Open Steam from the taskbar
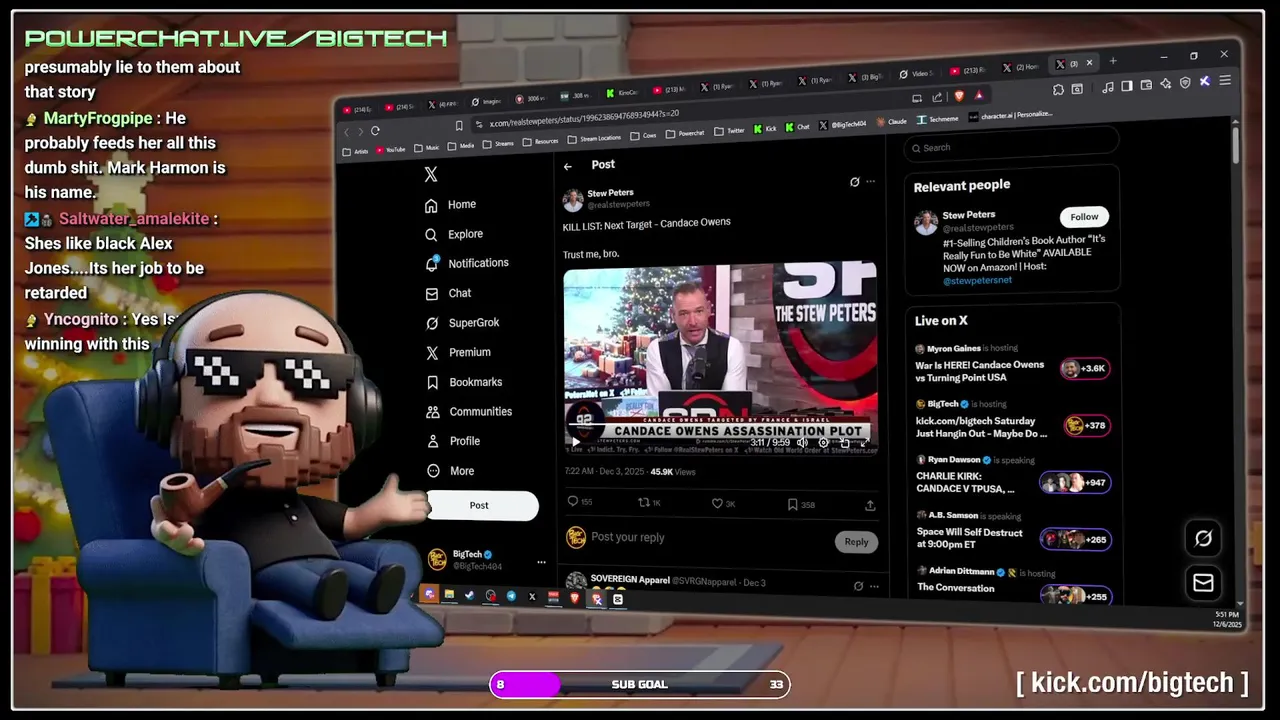This screenshot has height=720, width=1280. click(469, 596)
